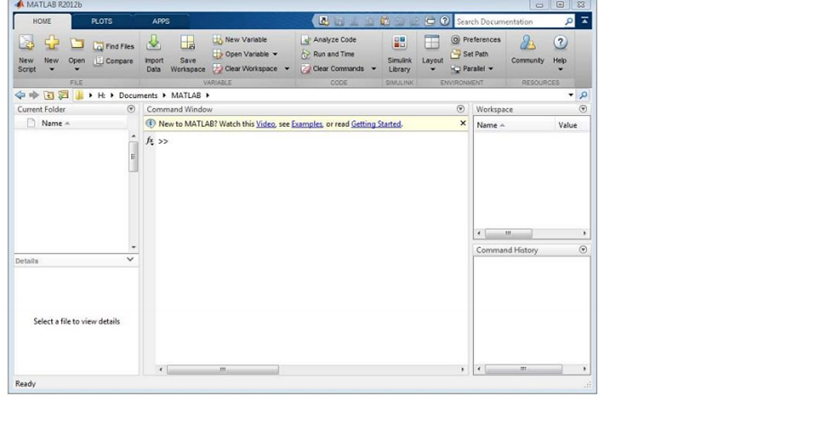Open the address bar history dropdown
819x430 pixels.
(x=570, y=95)
